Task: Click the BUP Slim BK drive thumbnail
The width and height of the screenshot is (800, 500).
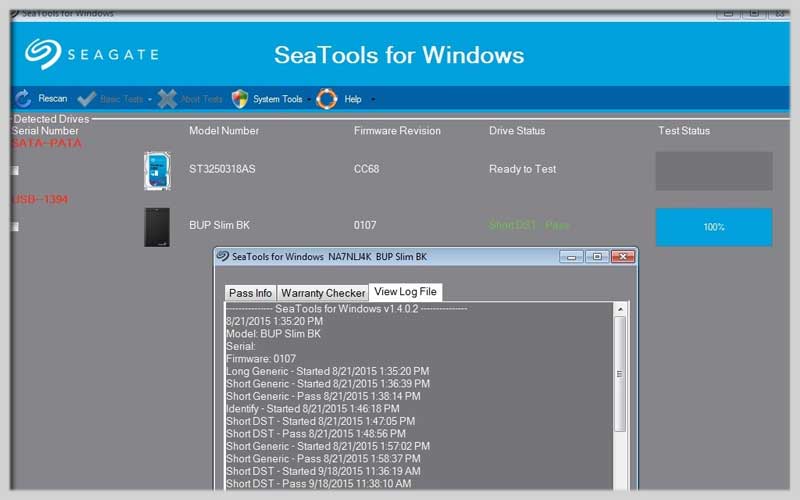Action: (x=157, y=227)
